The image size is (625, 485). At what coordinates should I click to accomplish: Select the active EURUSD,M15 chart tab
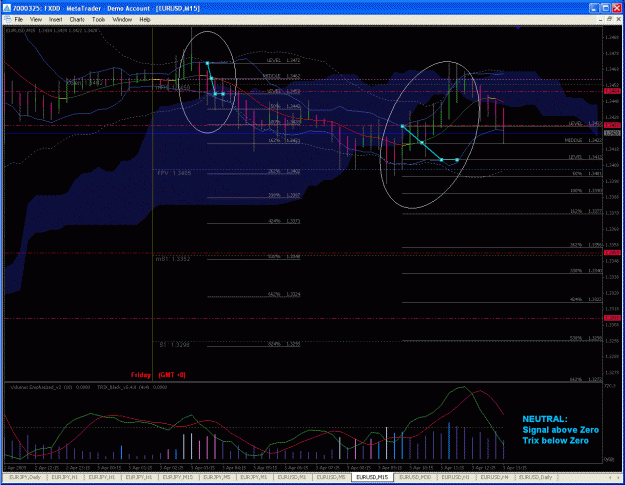[372, 477]
